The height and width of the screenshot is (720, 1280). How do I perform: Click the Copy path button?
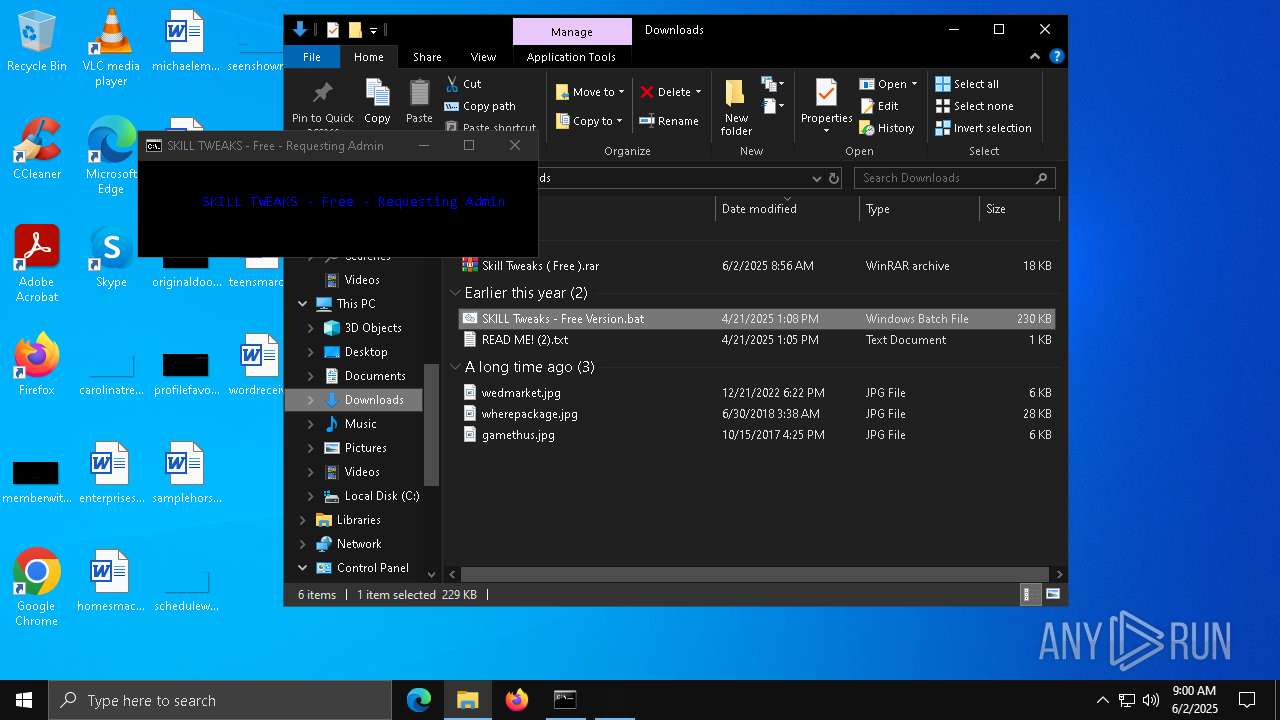point(480,106)
